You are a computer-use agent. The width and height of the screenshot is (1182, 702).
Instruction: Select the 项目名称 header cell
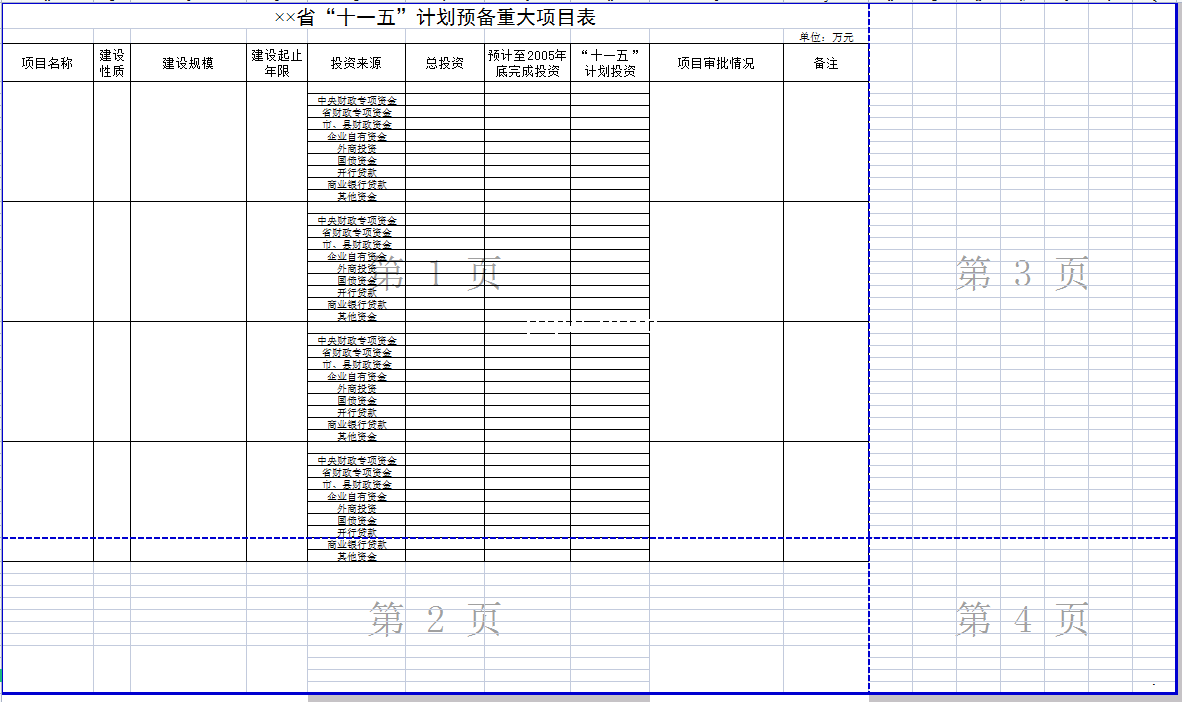click(x=47, y=63)
